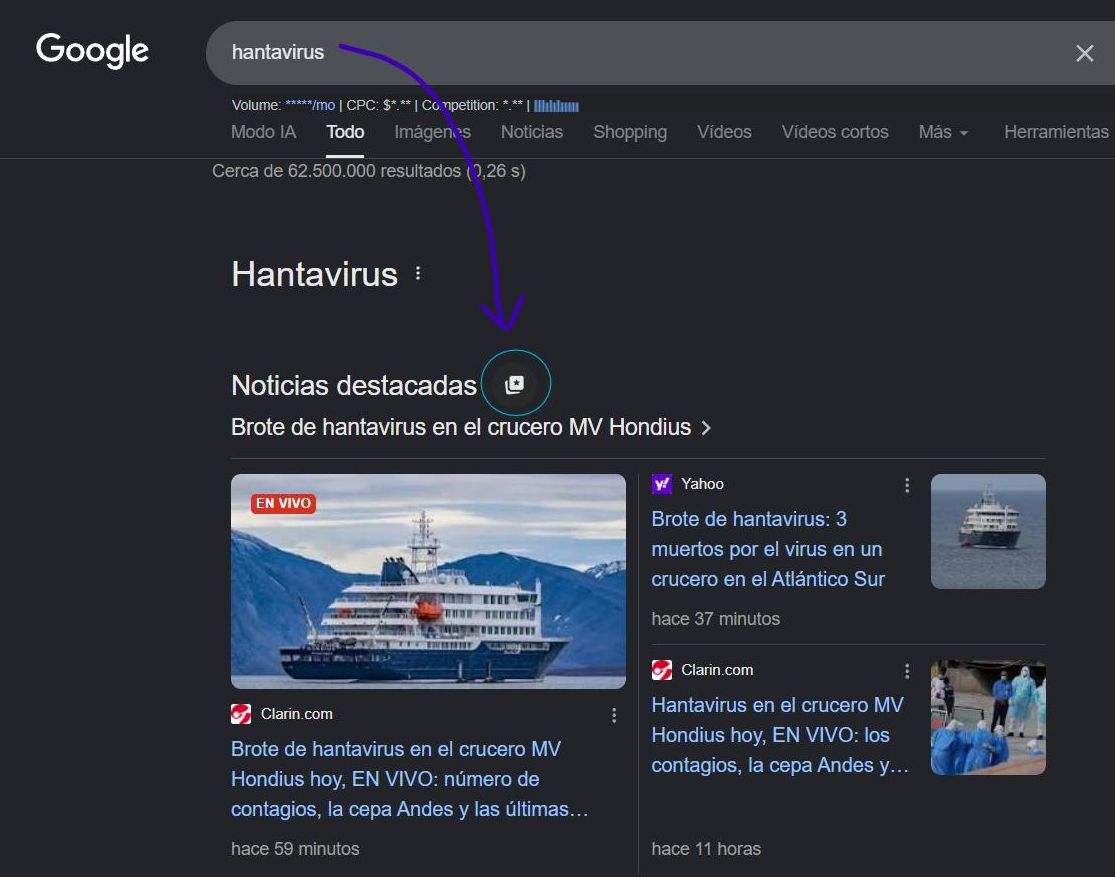Open the Herramientas search tools
The image size is (1115, 877).
[1056, 132]
